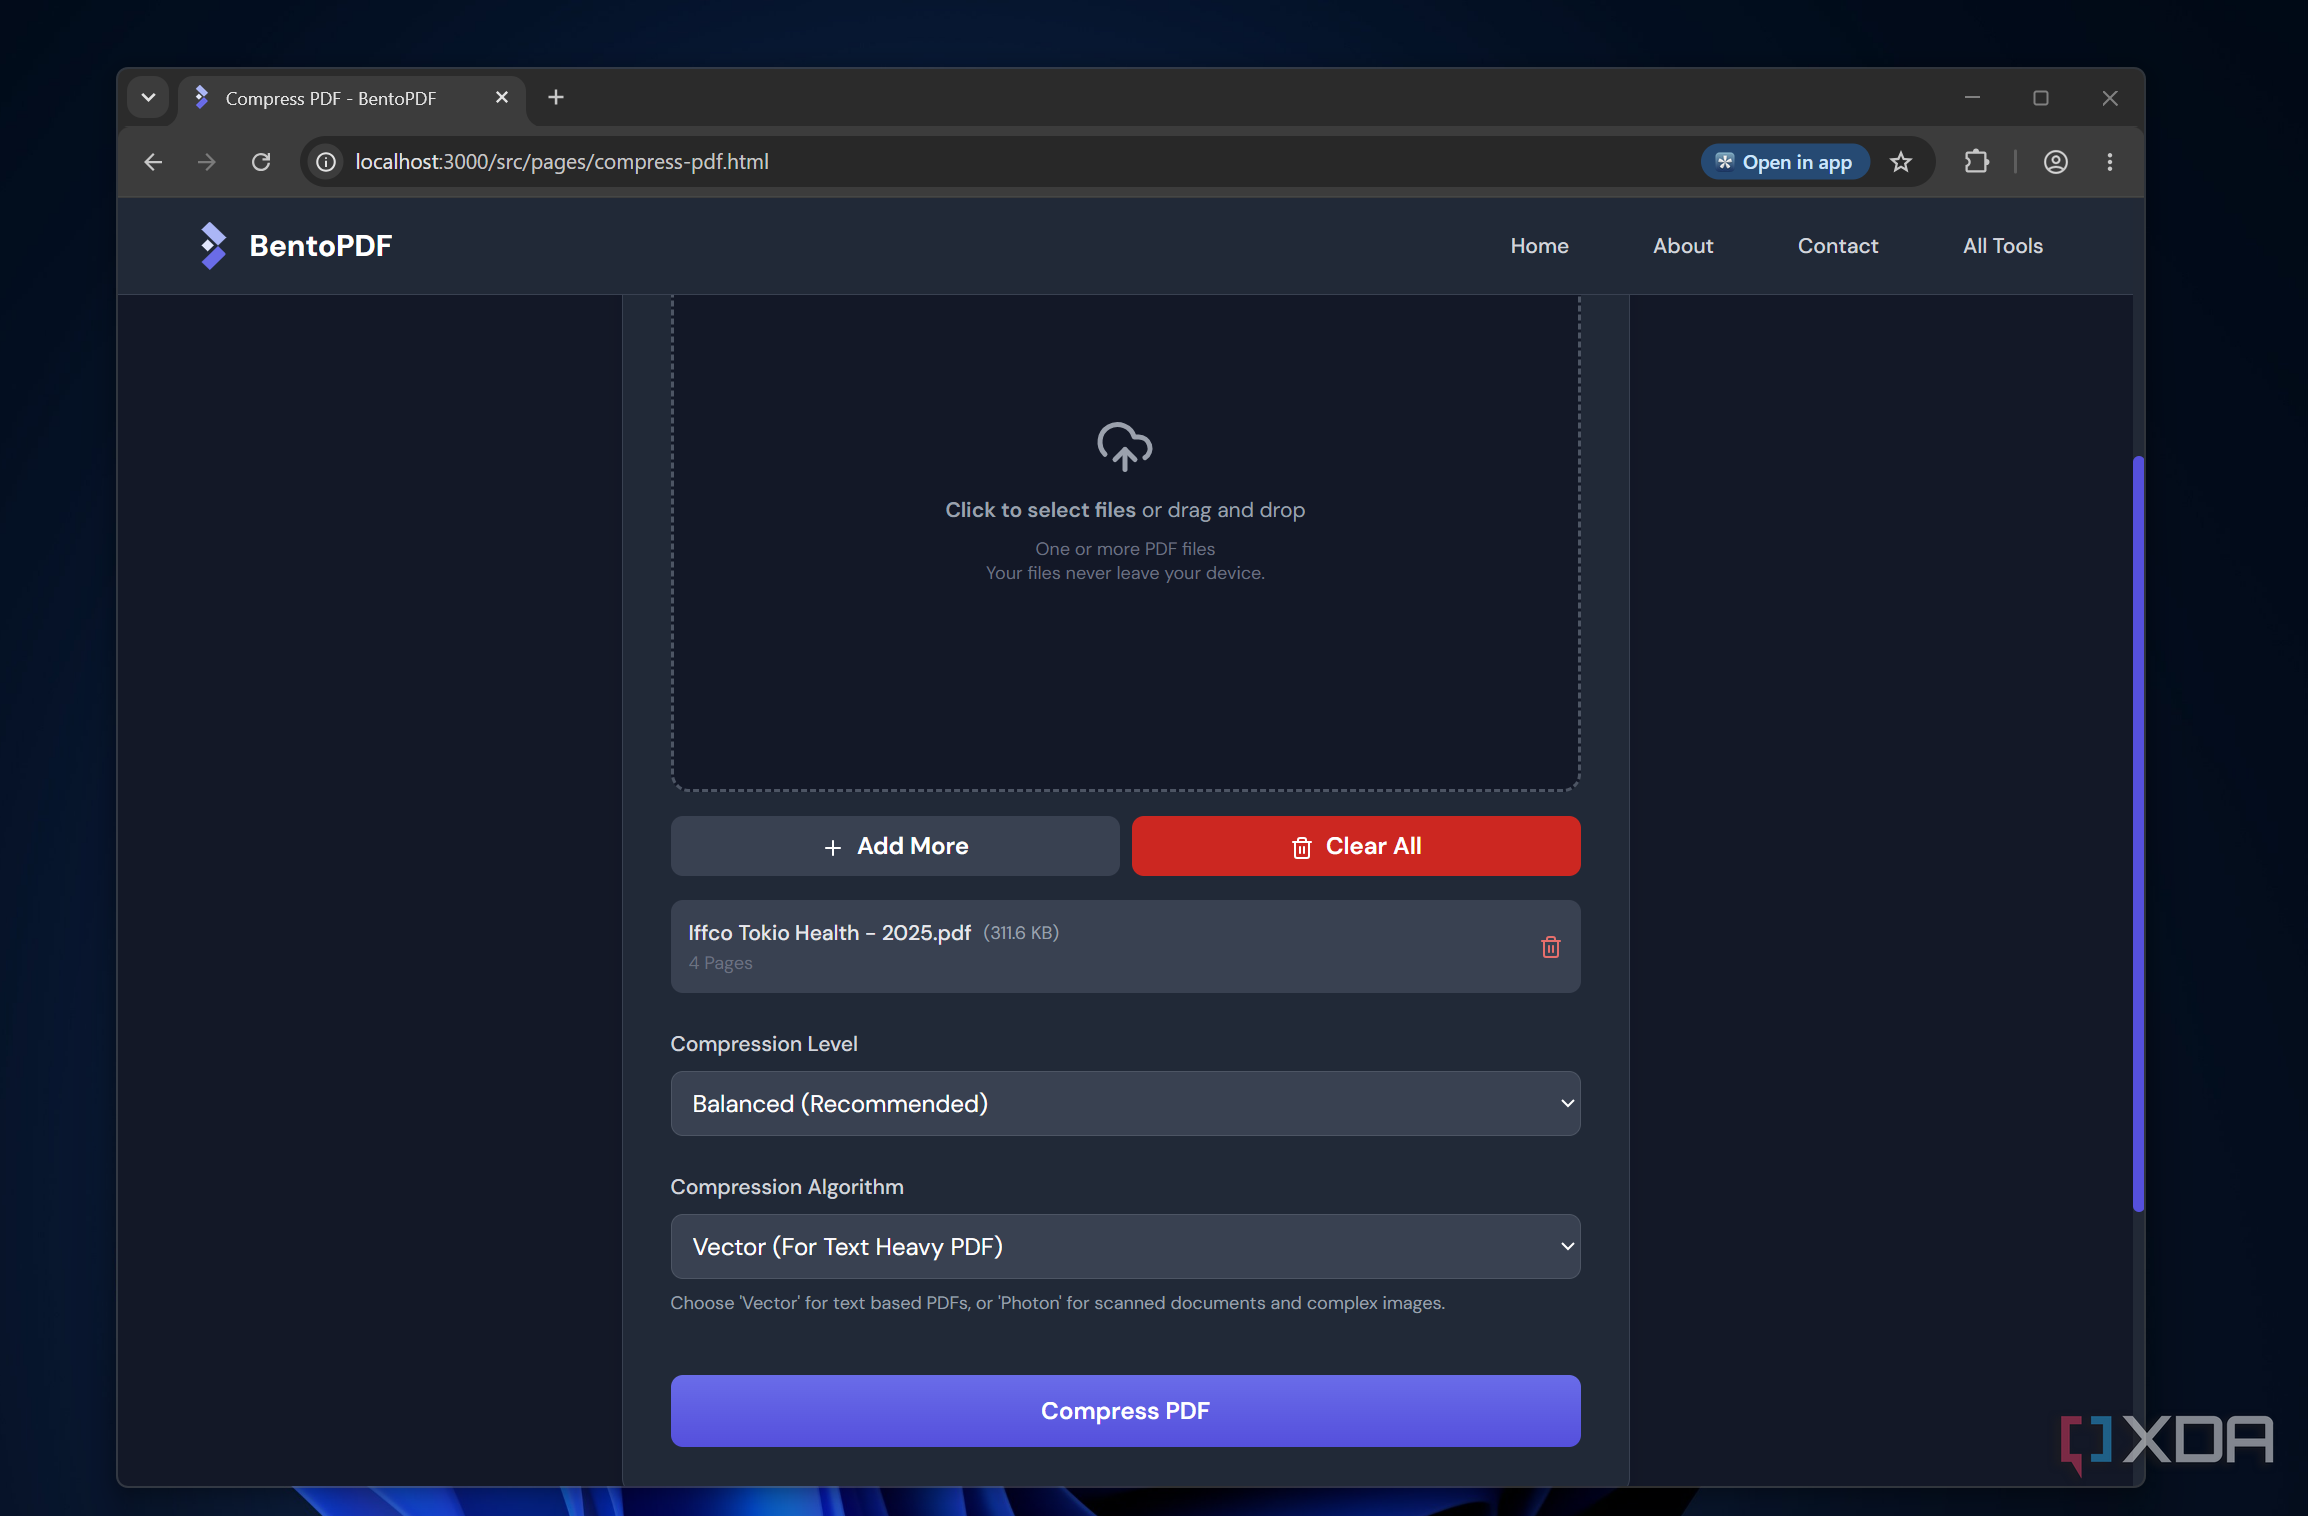Open a new tab with the plus icon

tap(556, 97)
